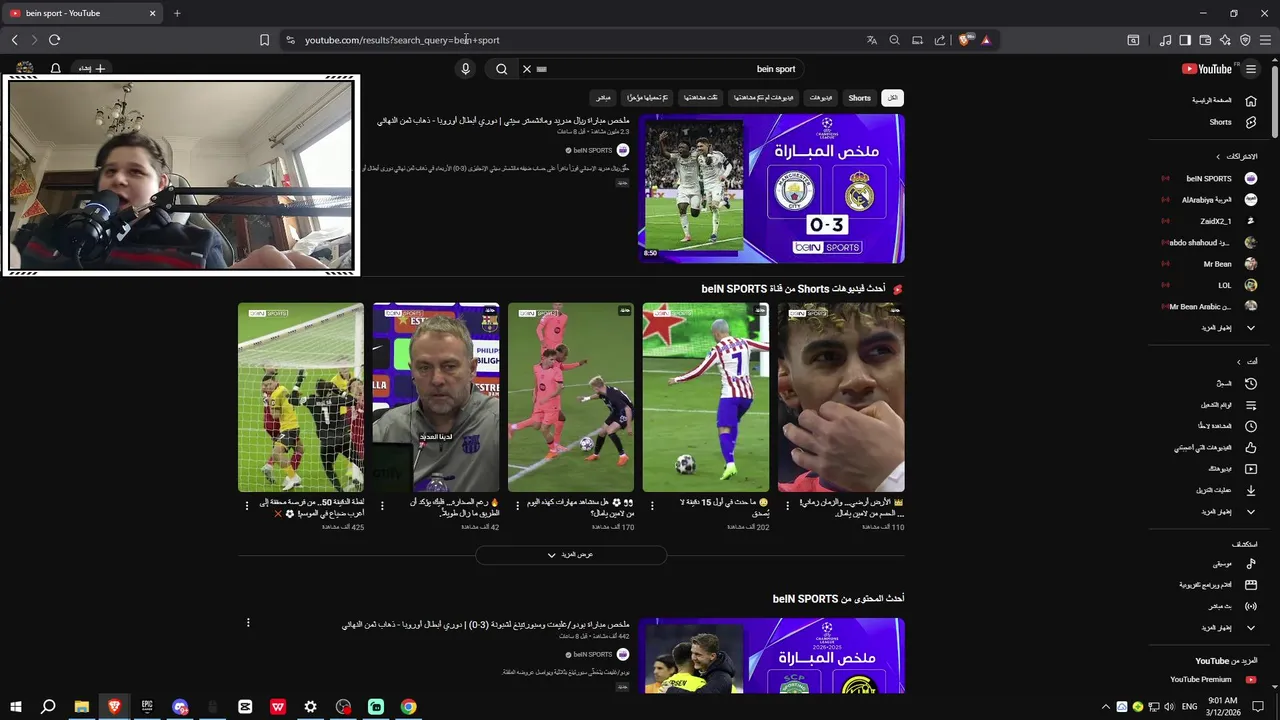Open options menu for 42 thousand views Short
The height and width of the screenshot is (720, 1280).
(382, 506)
